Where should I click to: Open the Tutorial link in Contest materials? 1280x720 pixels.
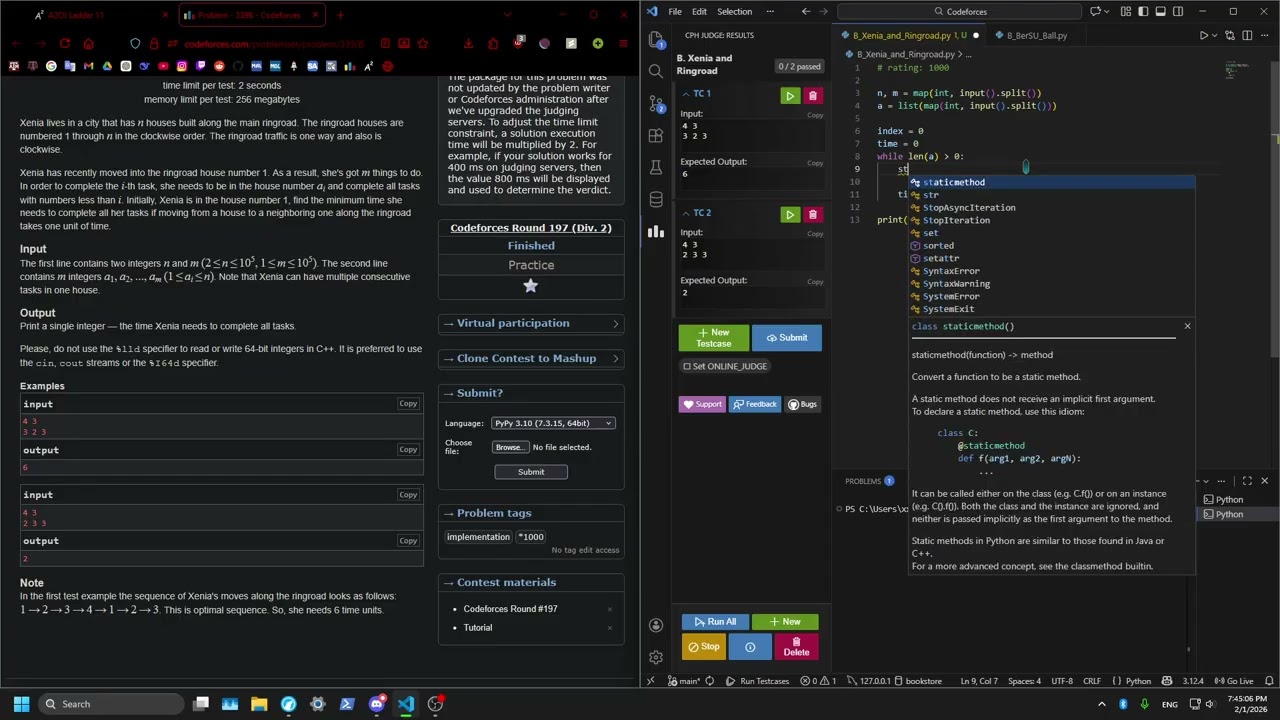click(478, 628)
